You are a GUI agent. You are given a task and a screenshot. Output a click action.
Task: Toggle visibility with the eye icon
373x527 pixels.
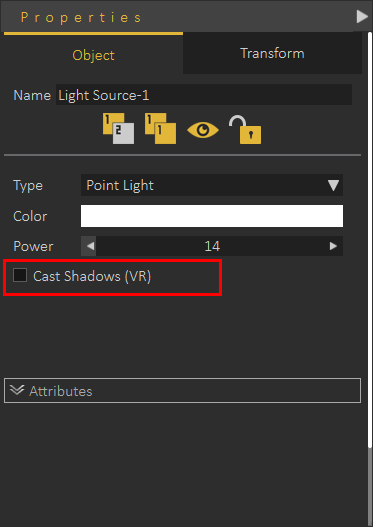tap(203, 130)
